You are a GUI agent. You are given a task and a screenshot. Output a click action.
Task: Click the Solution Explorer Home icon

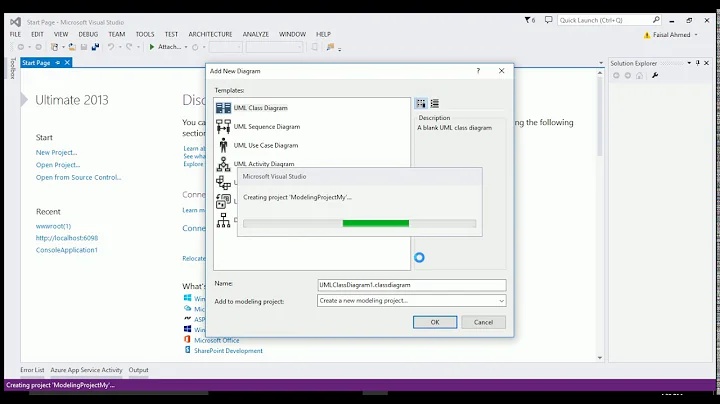coord(639,75)
